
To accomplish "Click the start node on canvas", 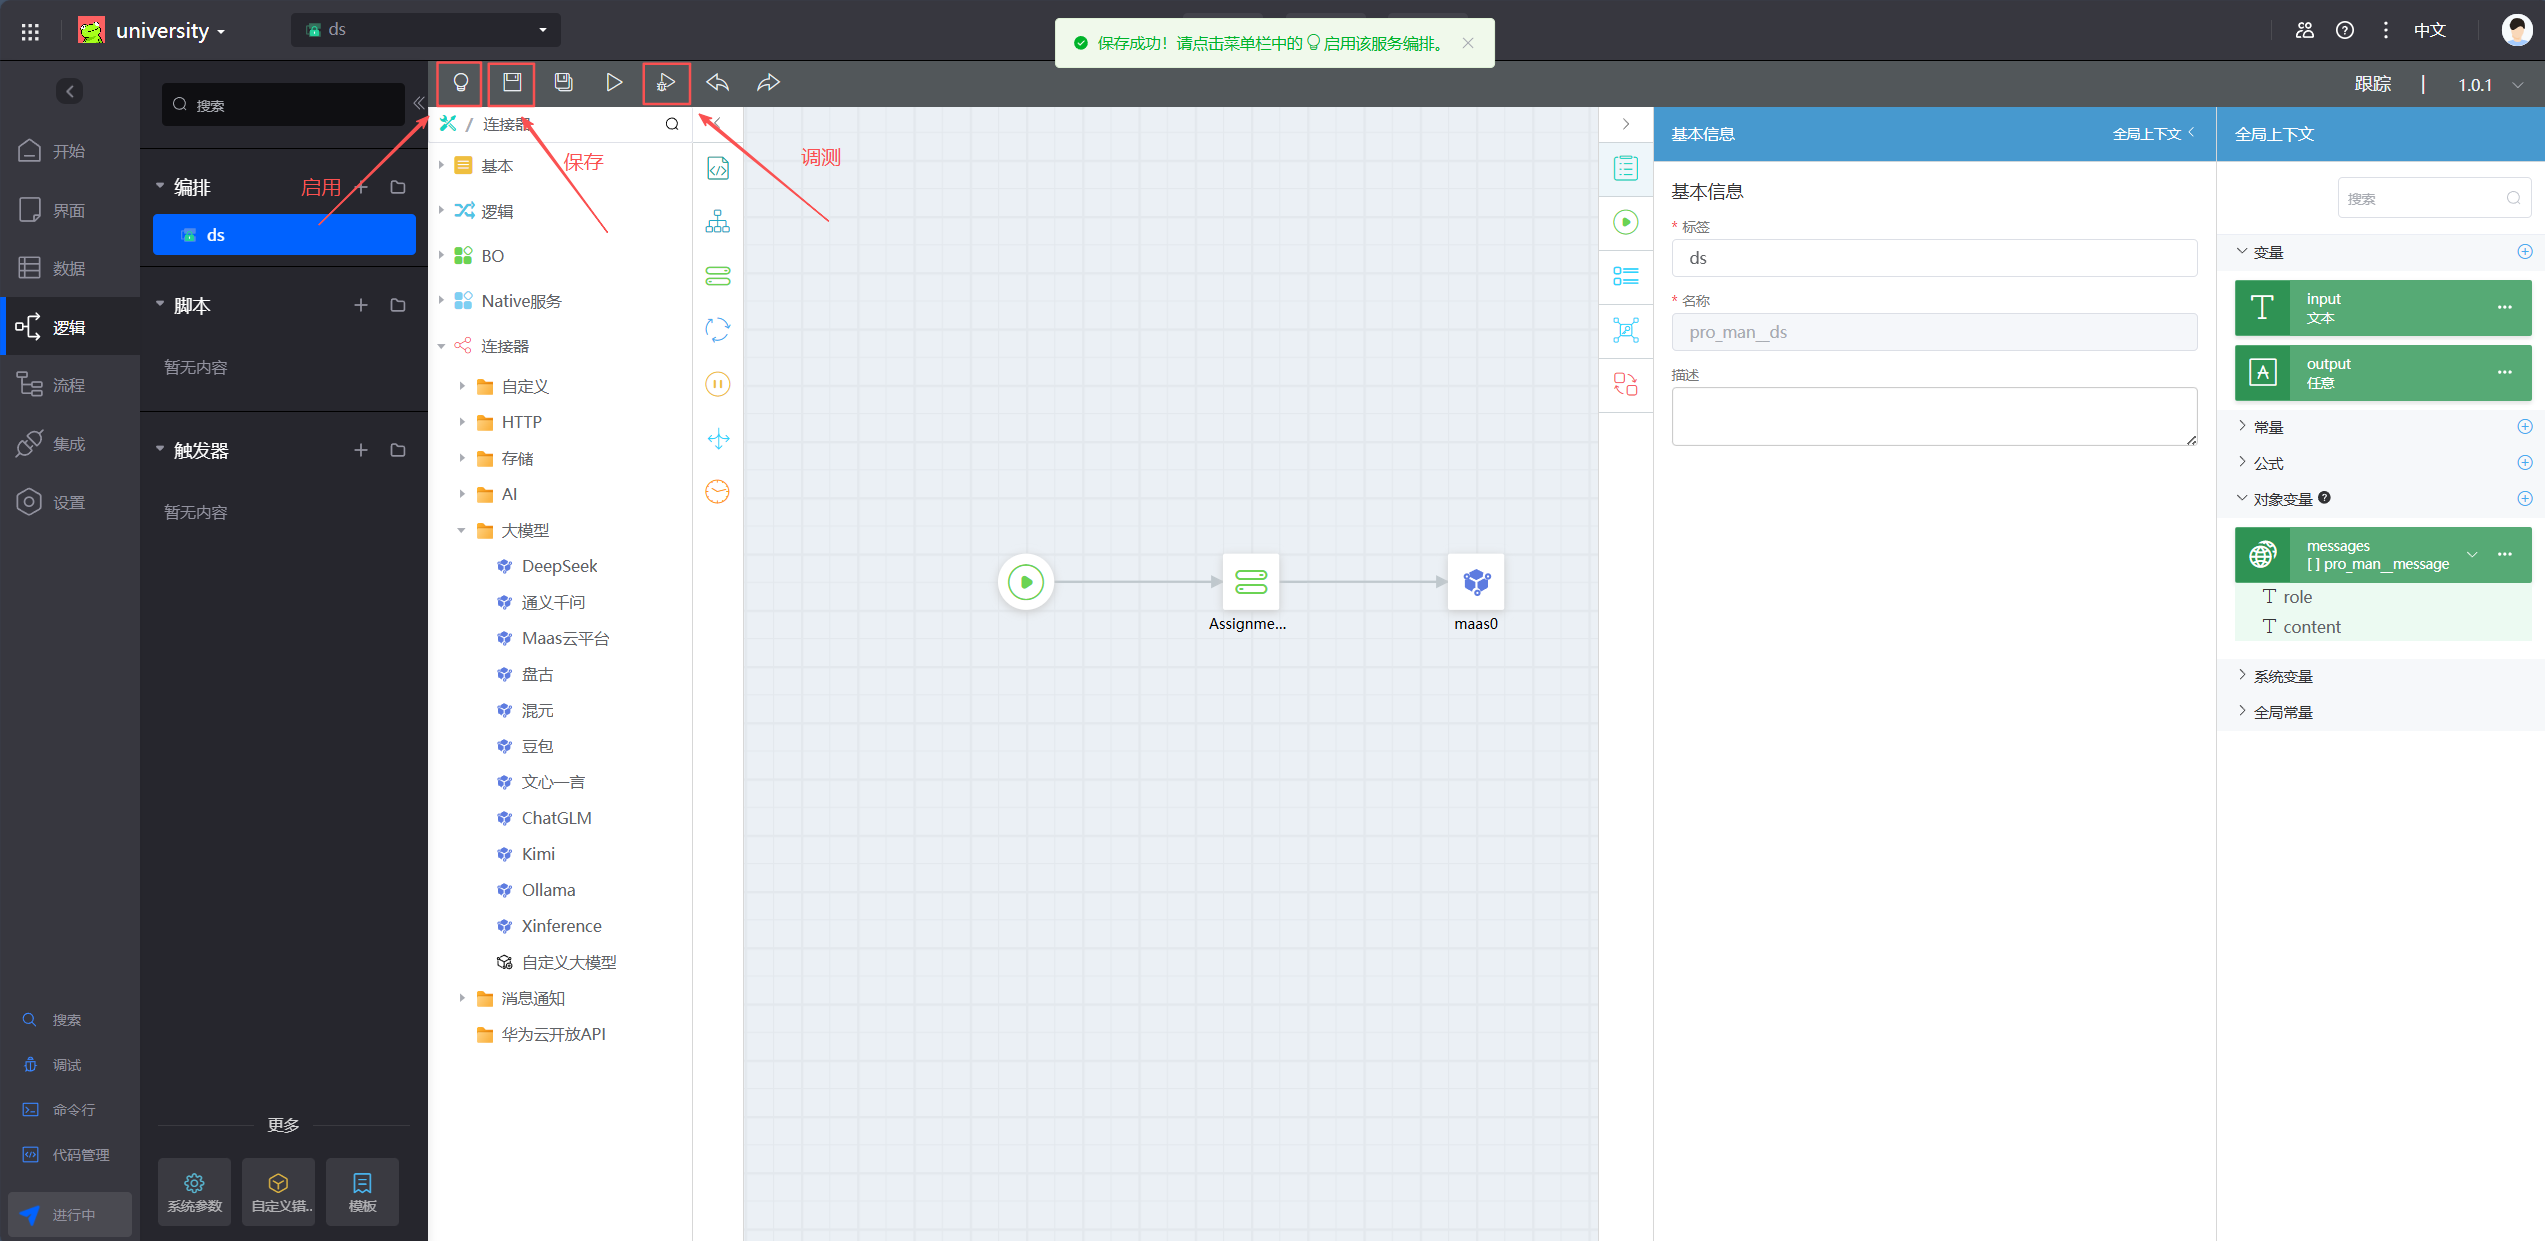I will [x=1026, y=582].
